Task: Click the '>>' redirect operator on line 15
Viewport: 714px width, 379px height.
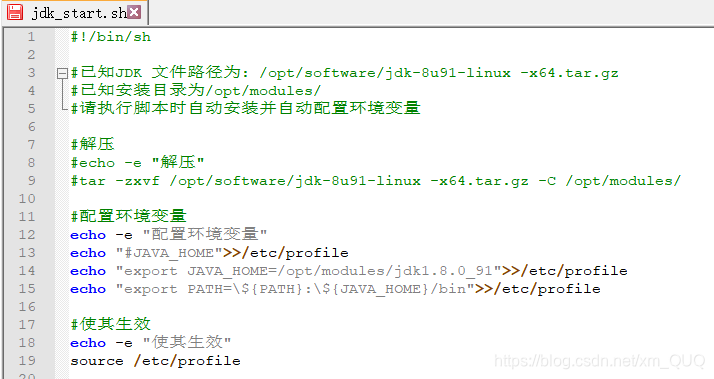Action: tap(484, 289)
